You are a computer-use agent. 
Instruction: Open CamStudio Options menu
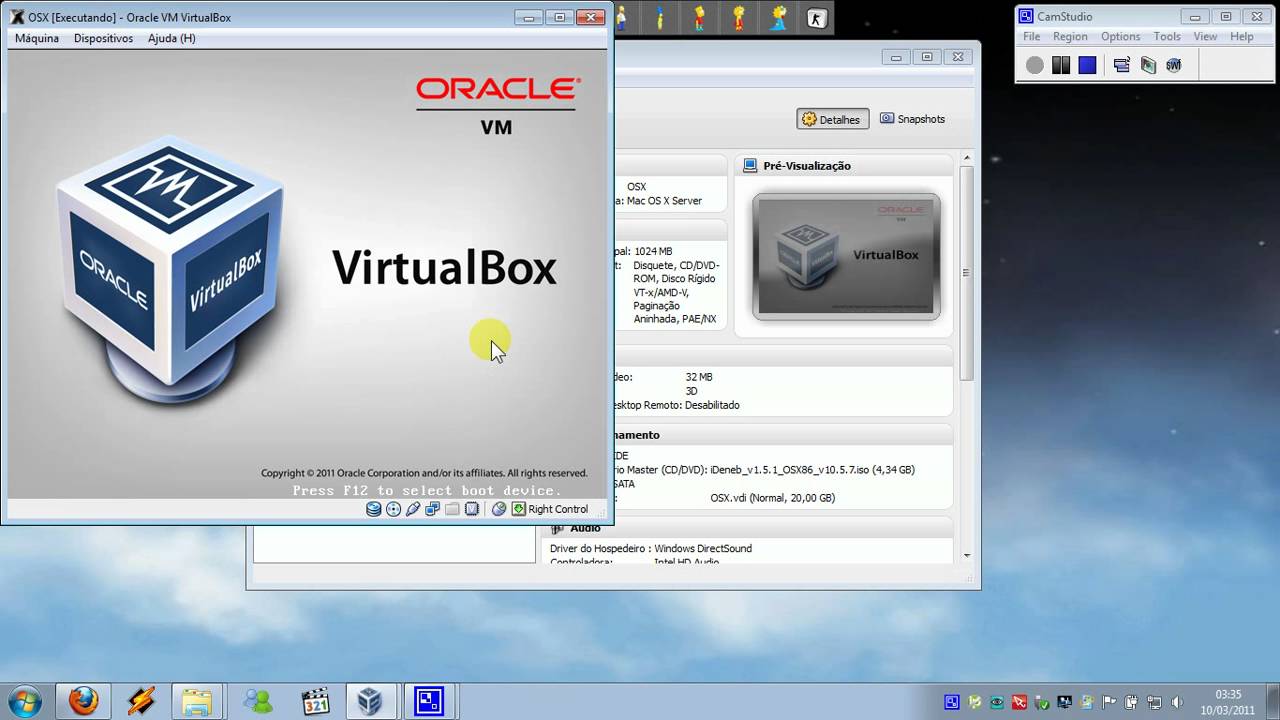click(x=1120, y=36)
